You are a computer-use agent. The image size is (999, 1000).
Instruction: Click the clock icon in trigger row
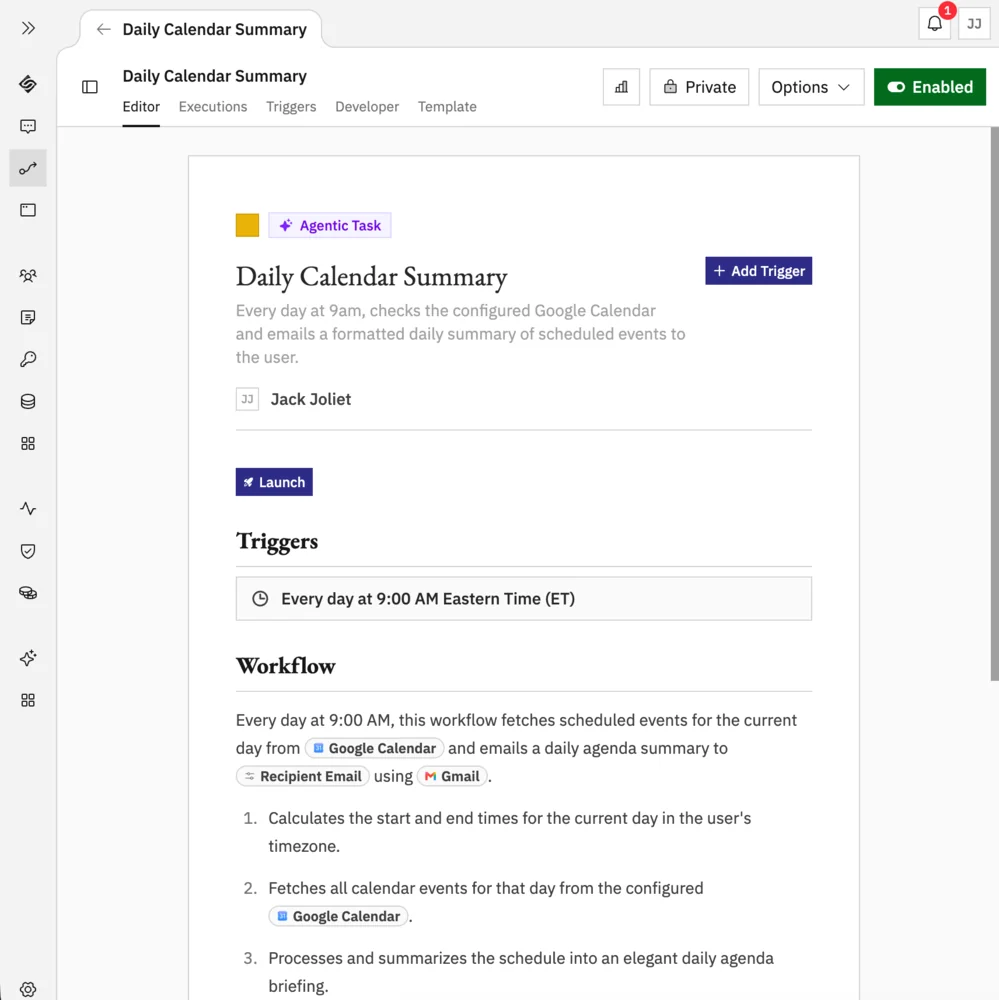click(x=260, y=599)
